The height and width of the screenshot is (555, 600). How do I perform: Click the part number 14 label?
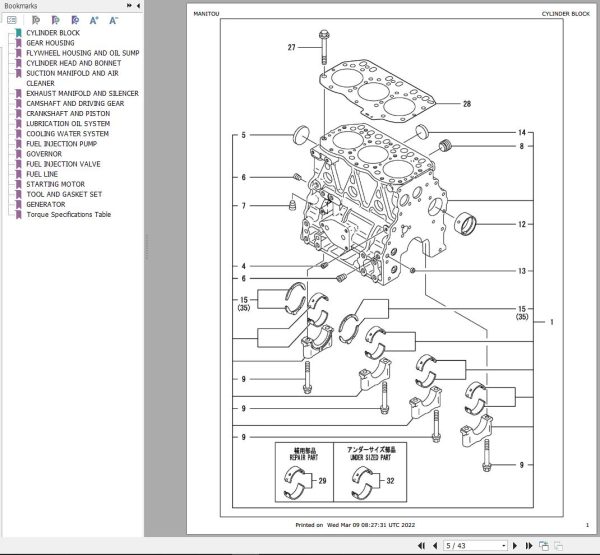522,132
